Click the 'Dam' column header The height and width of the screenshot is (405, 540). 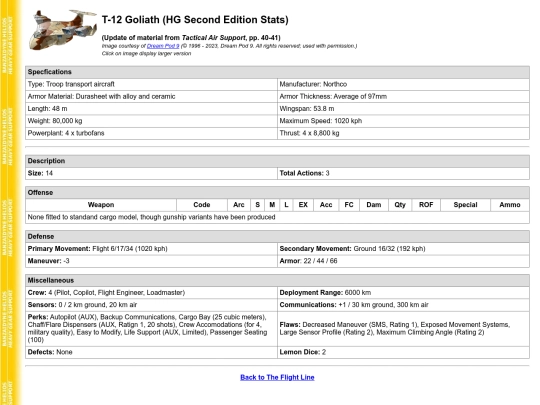[374, 205]
